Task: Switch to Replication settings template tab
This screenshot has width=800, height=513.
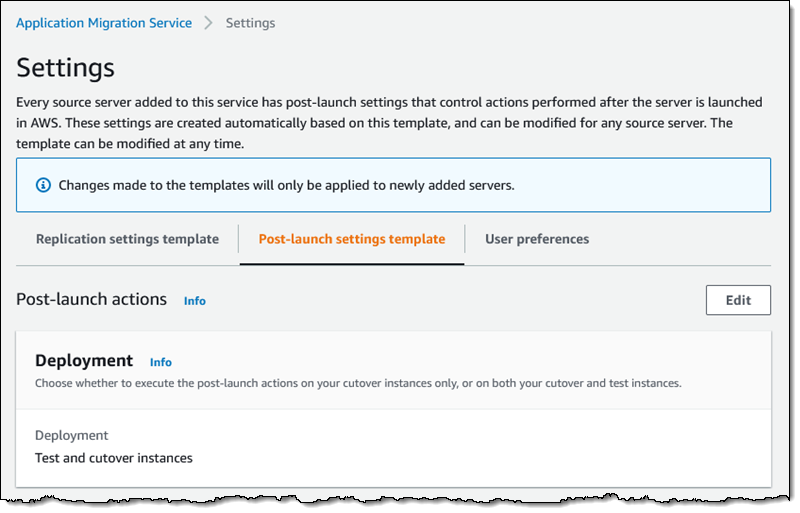Action: (x=127, y=239)
